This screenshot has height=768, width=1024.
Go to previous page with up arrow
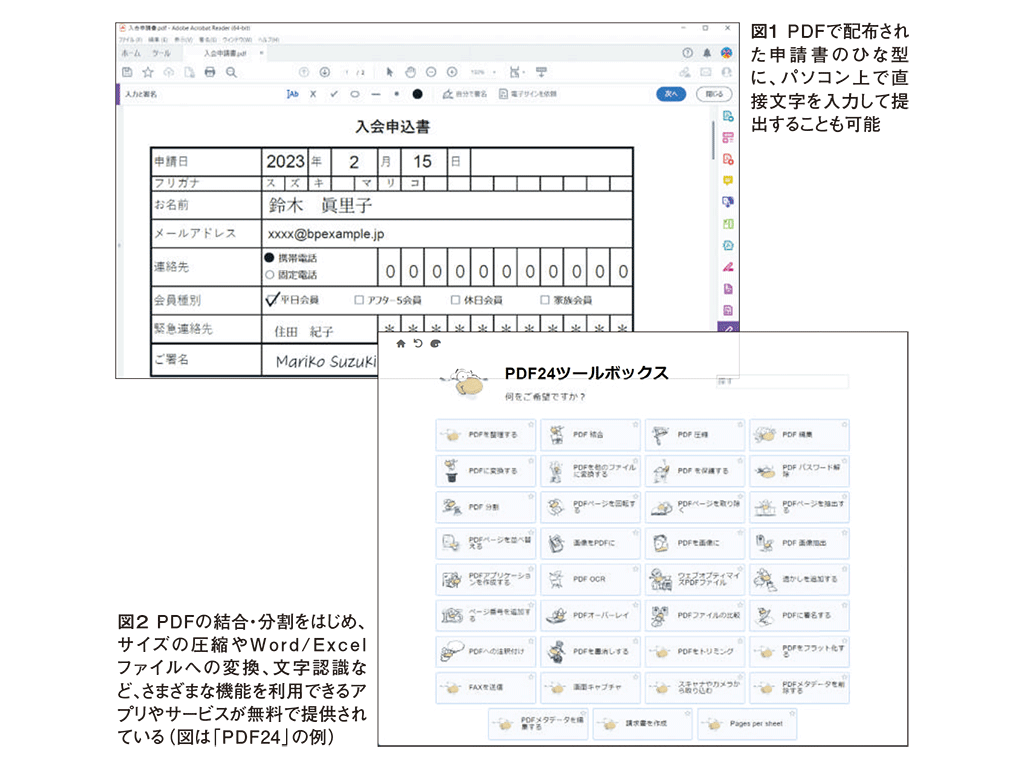point(304,72)
